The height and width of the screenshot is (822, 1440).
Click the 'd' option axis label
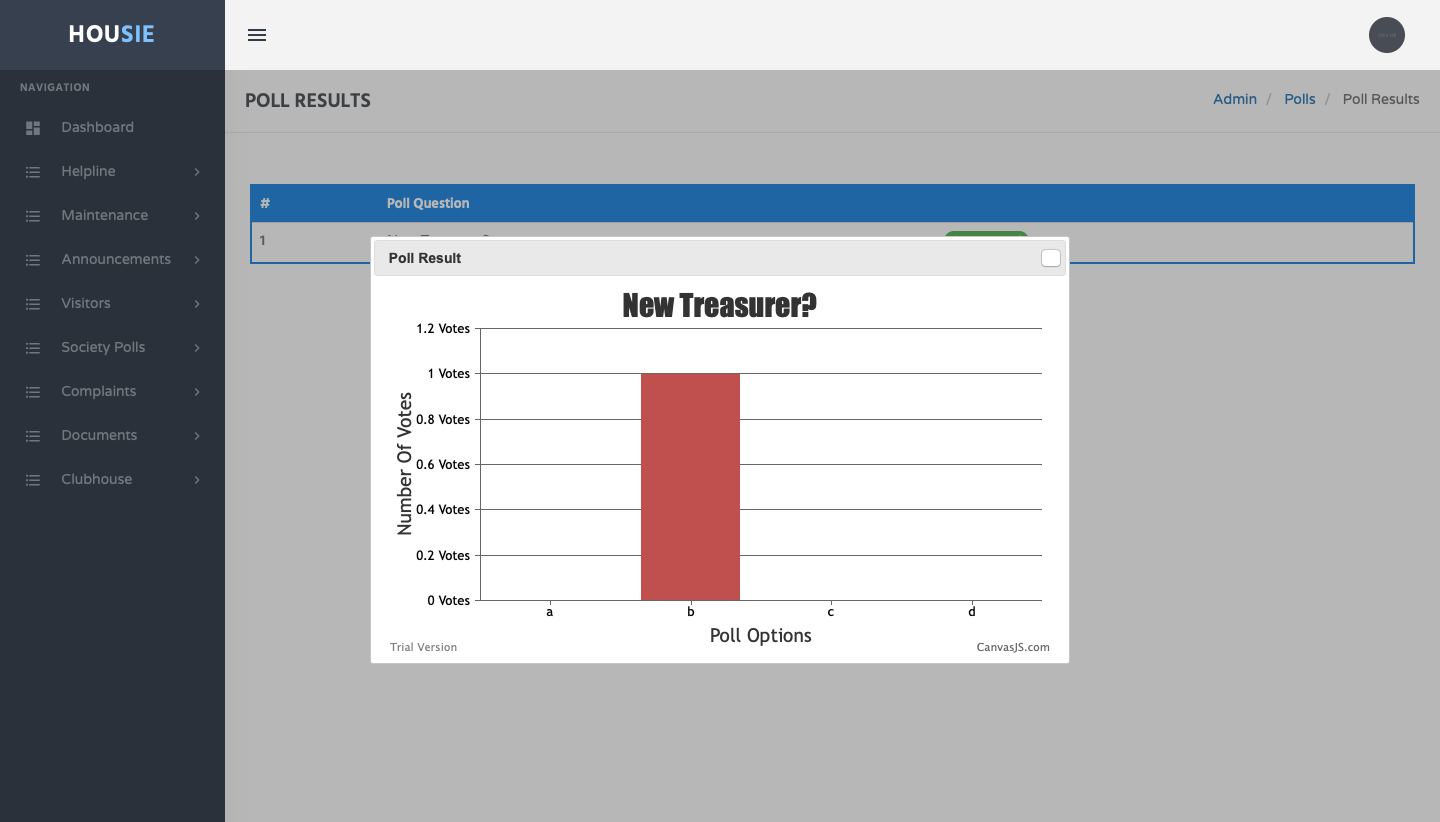(971, 612)
